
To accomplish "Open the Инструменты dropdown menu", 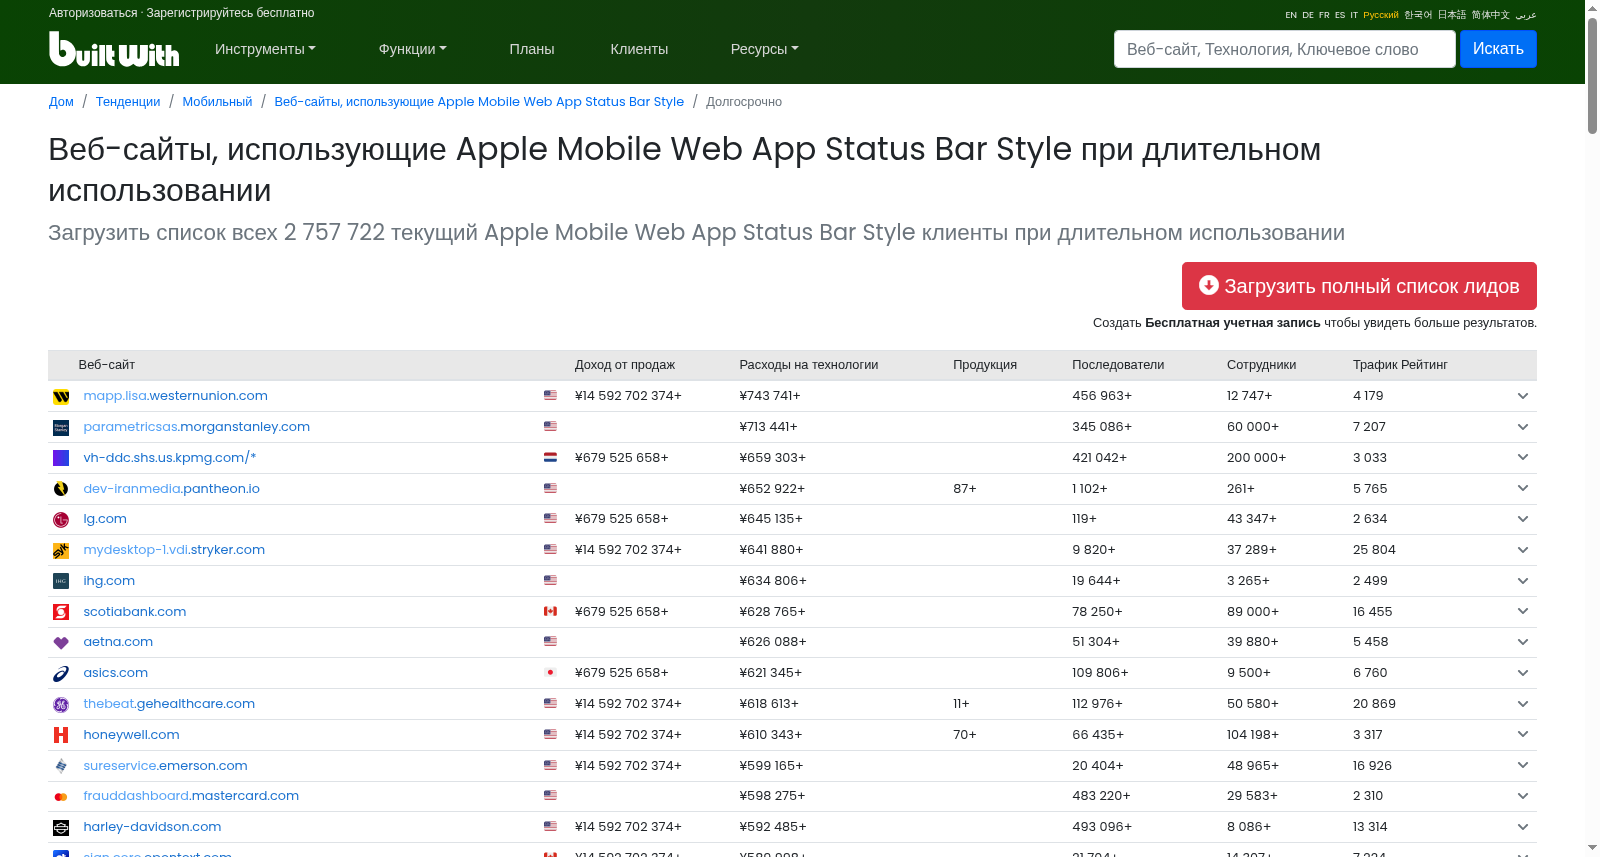I will coord(265,49).
